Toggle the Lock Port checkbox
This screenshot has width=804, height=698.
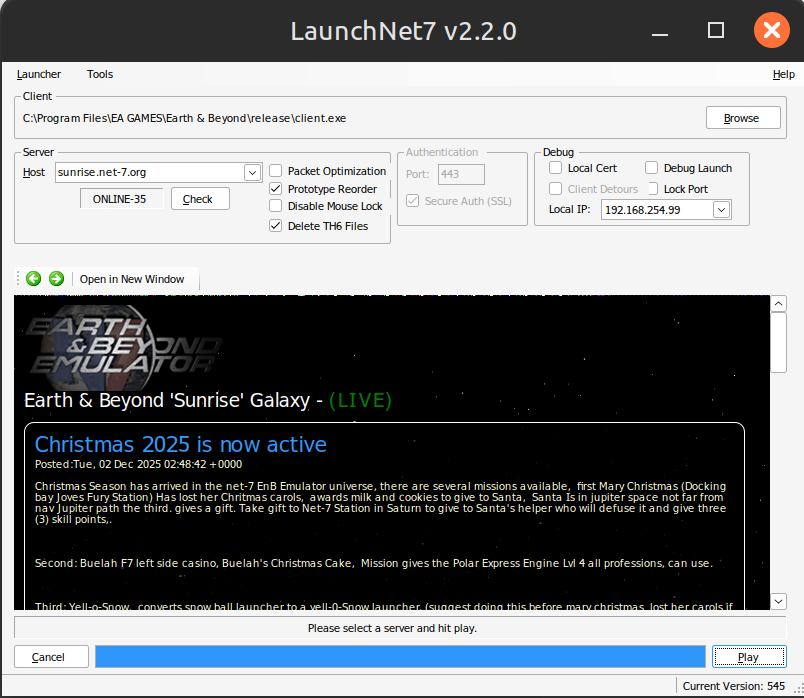pyautogui.click(x=653, y=189)
